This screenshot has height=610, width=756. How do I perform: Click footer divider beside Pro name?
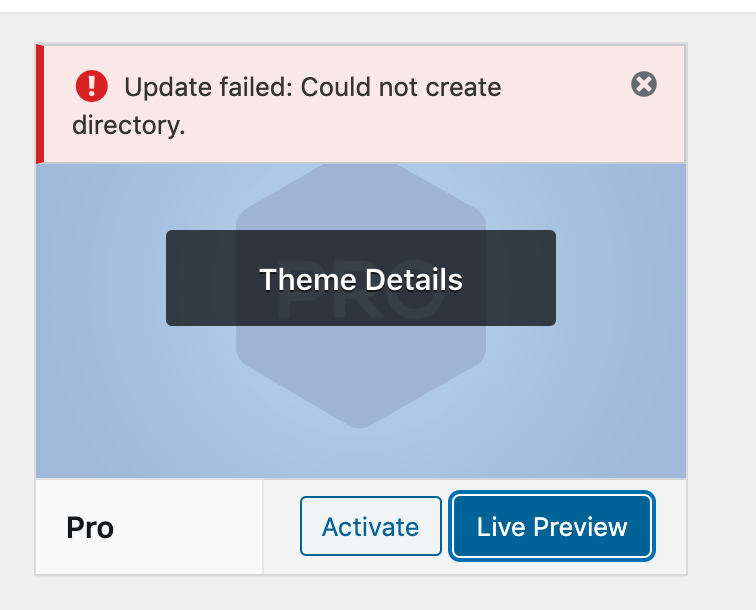click(263, 527)
